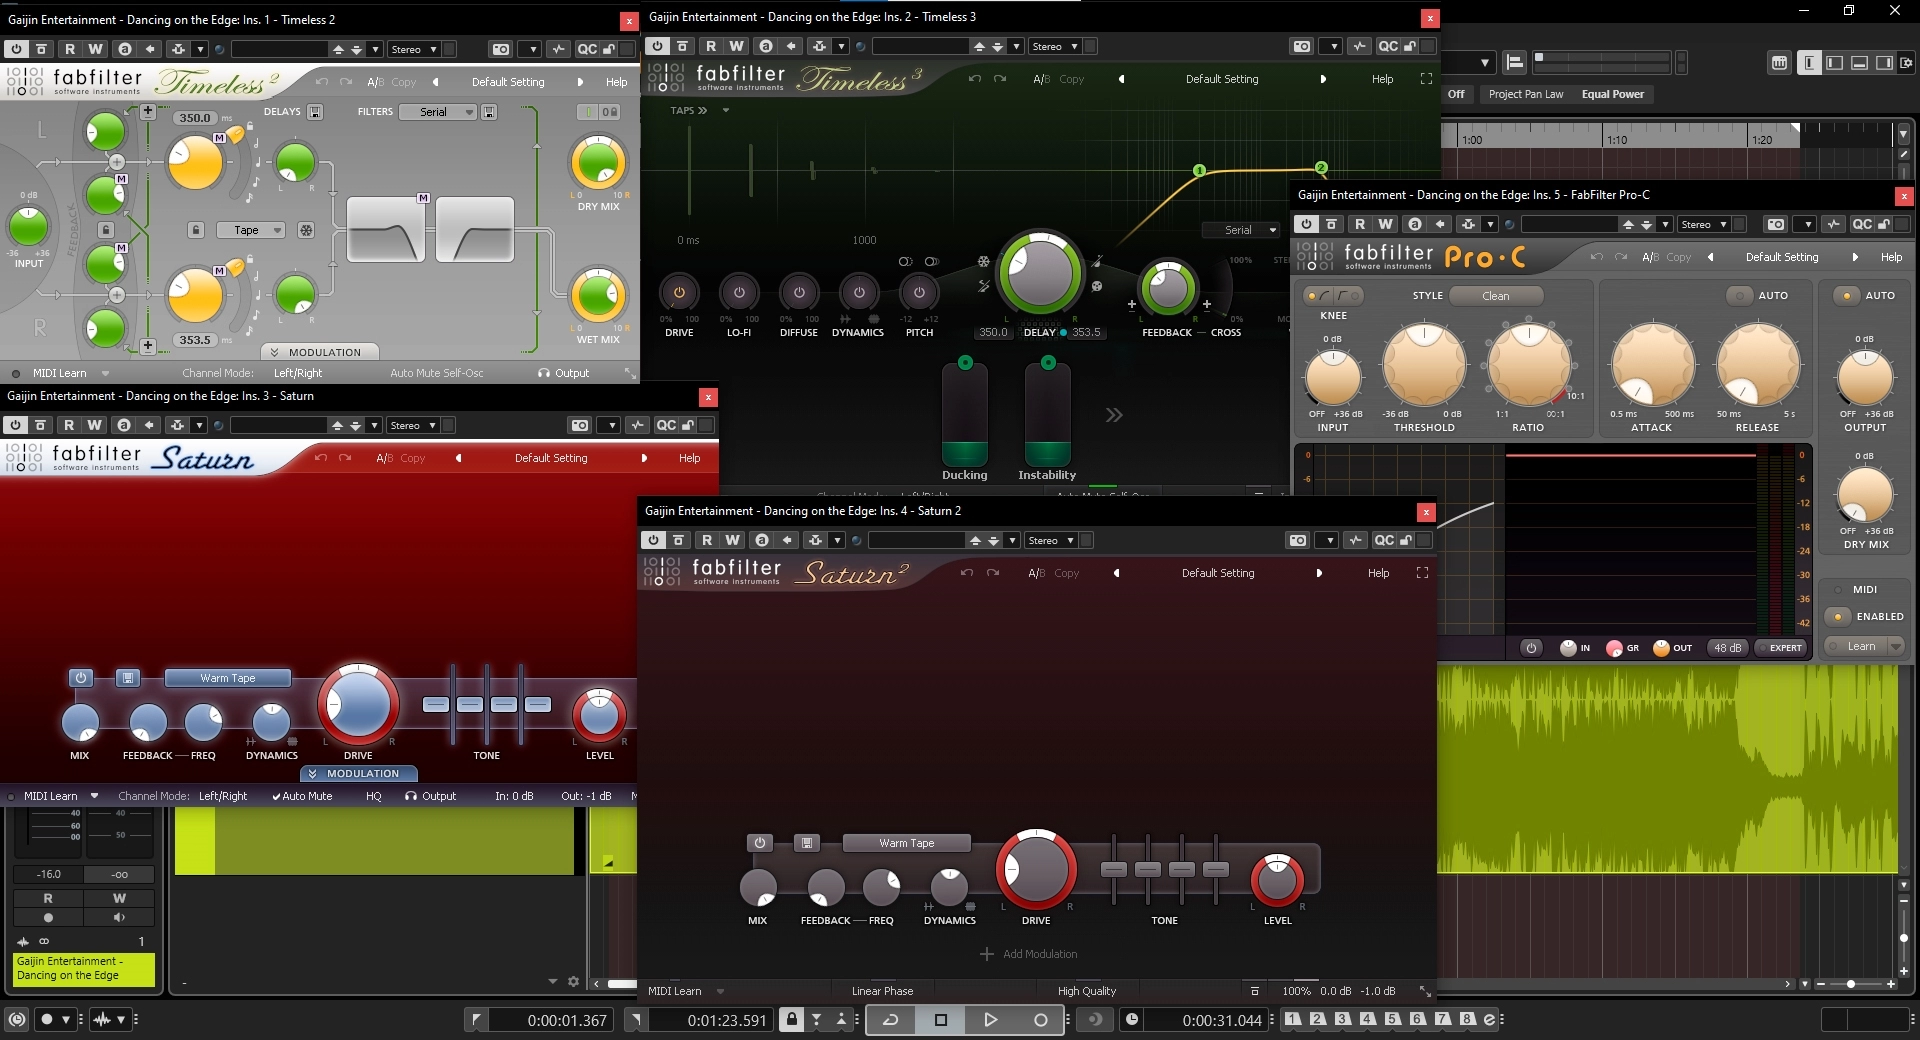The width and height of the screenshot is (1920, 1040).
Task: Open the Help menu in Timeless 2
Action: click(x=616, y=82)
